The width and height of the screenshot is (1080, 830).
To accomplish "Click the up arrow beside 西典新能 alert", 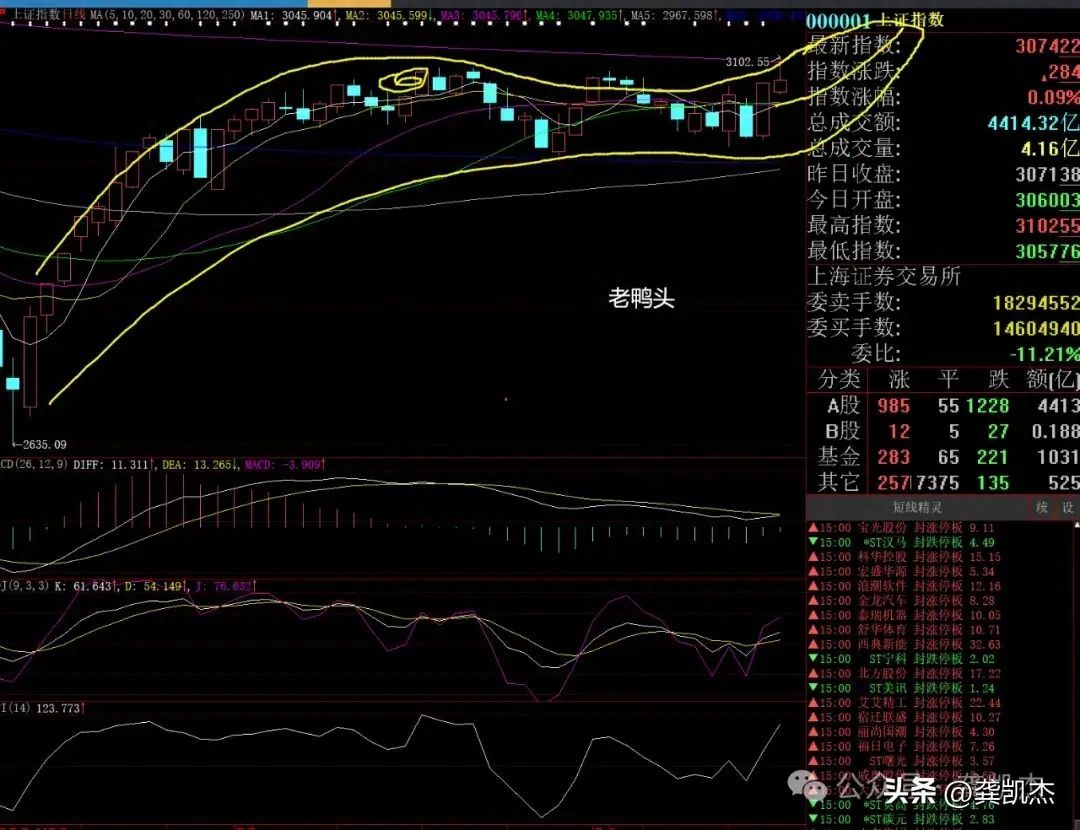I will point(814,645).
